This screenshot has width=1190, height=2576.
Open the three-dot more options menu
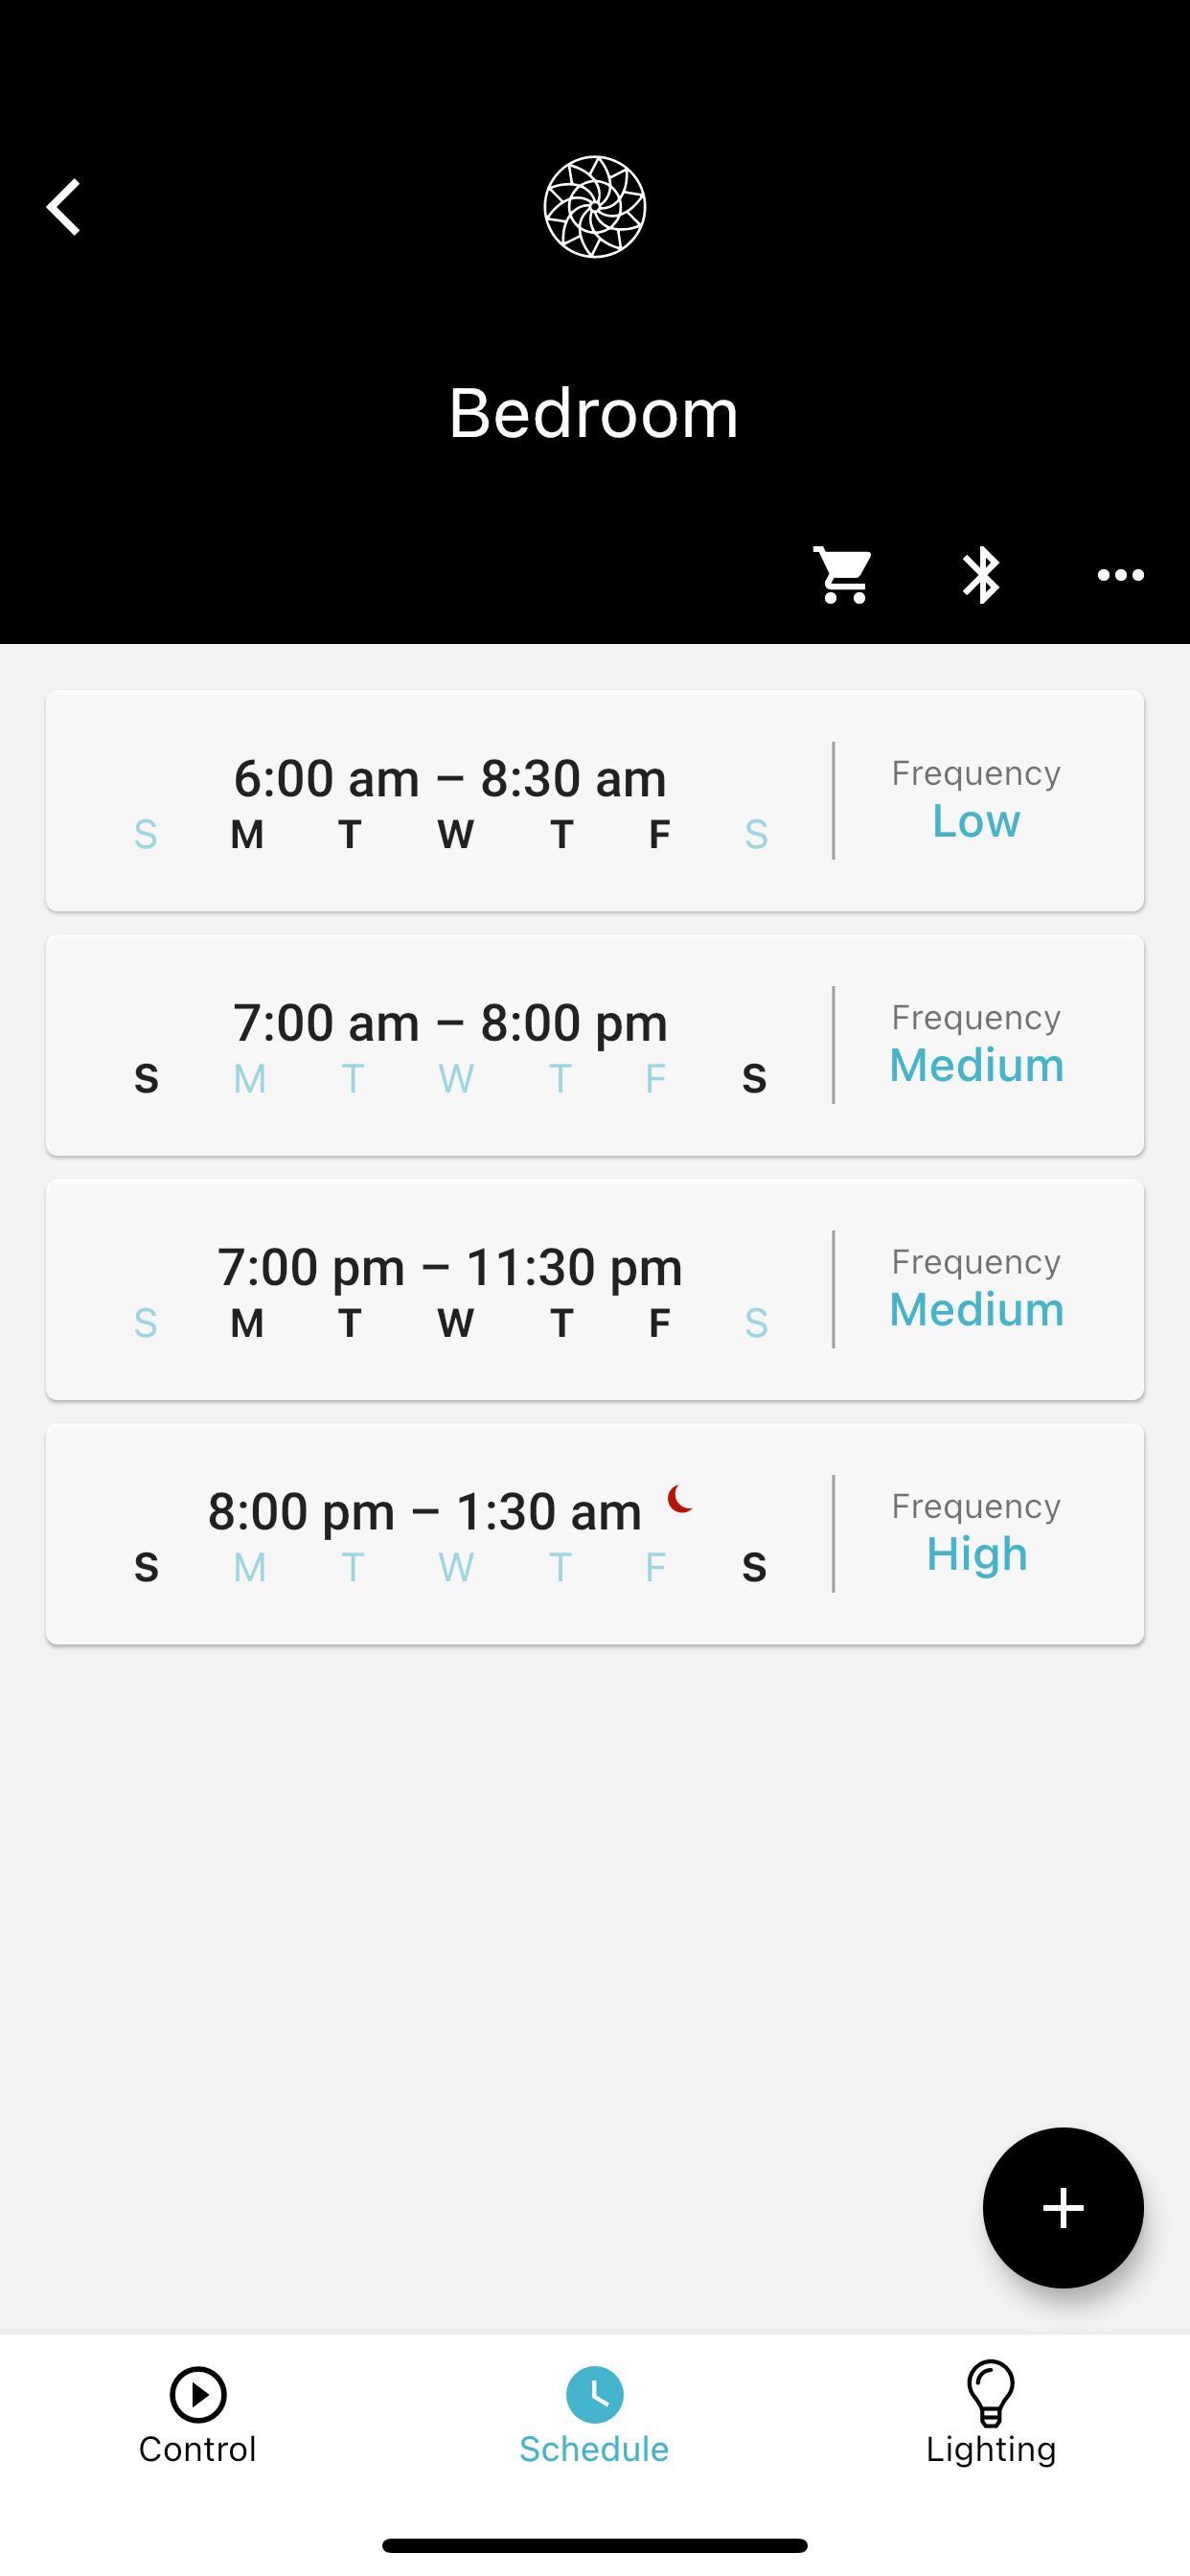[1120, 575]
